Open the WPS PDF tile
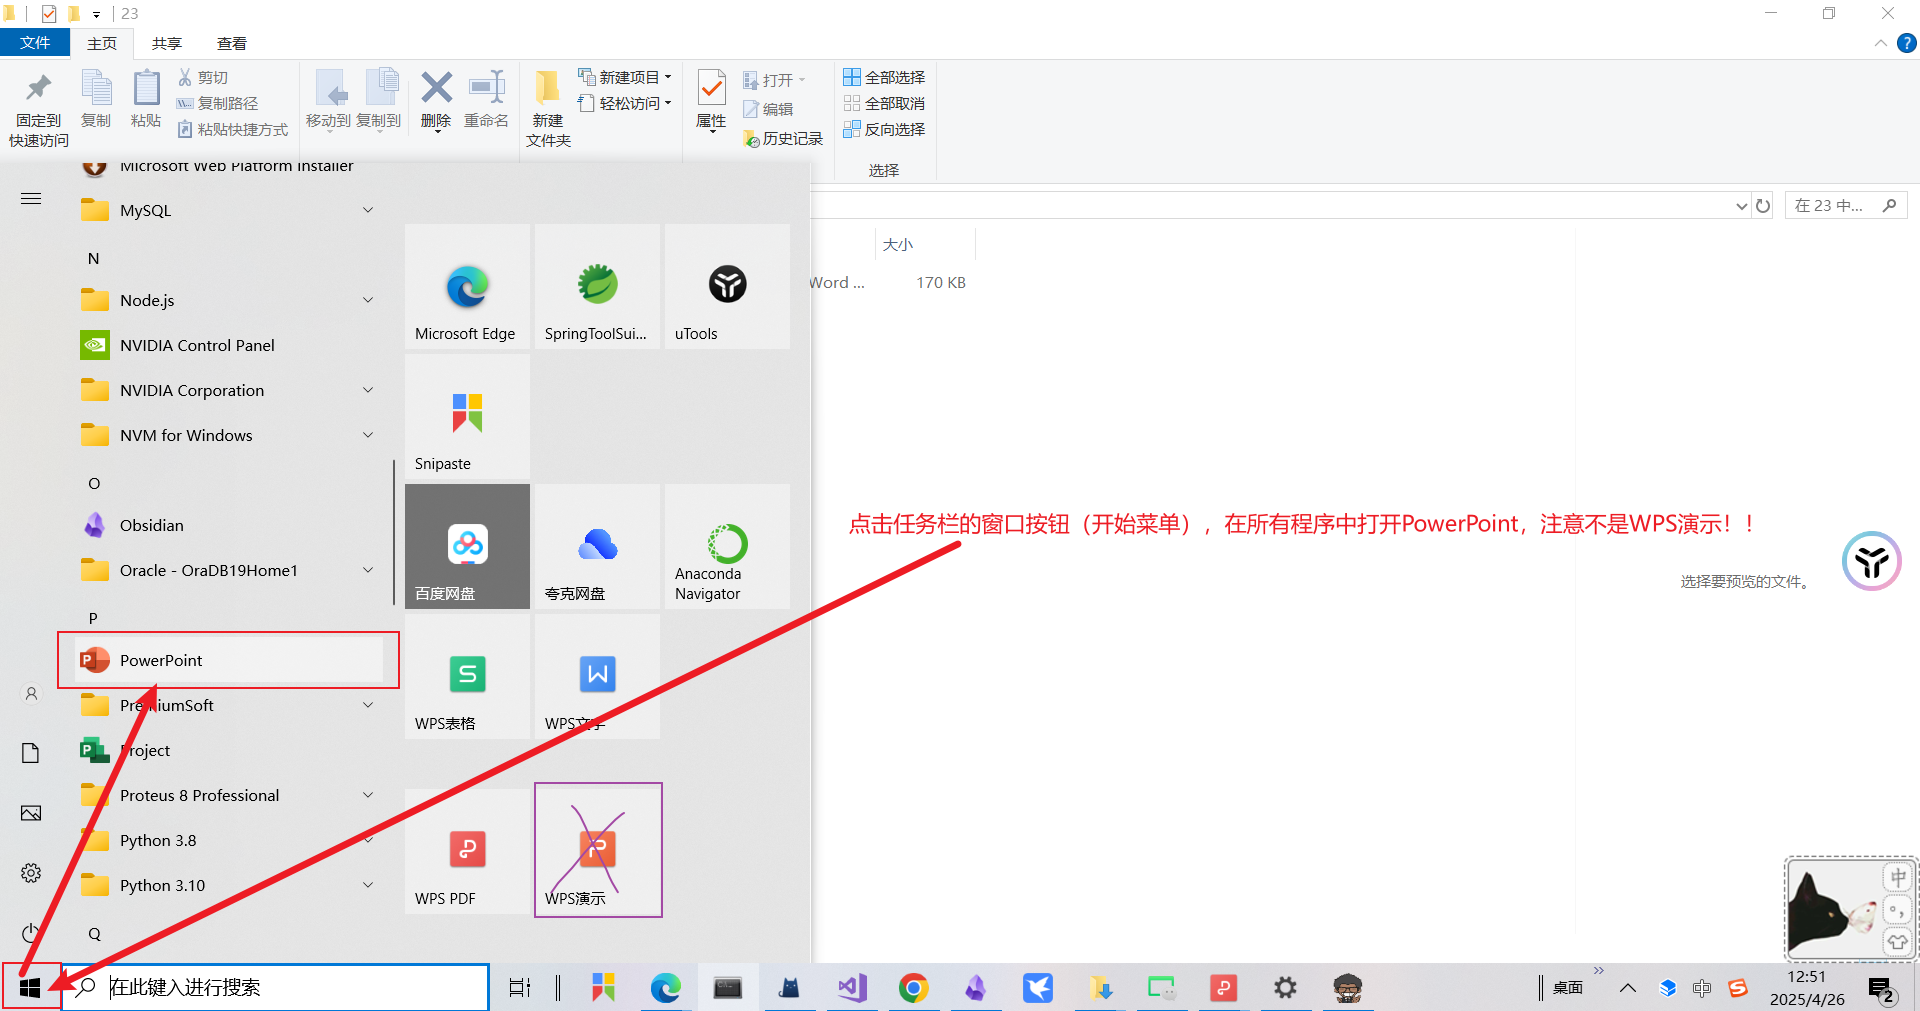The image size is (1920, 1011). point(467,851)
